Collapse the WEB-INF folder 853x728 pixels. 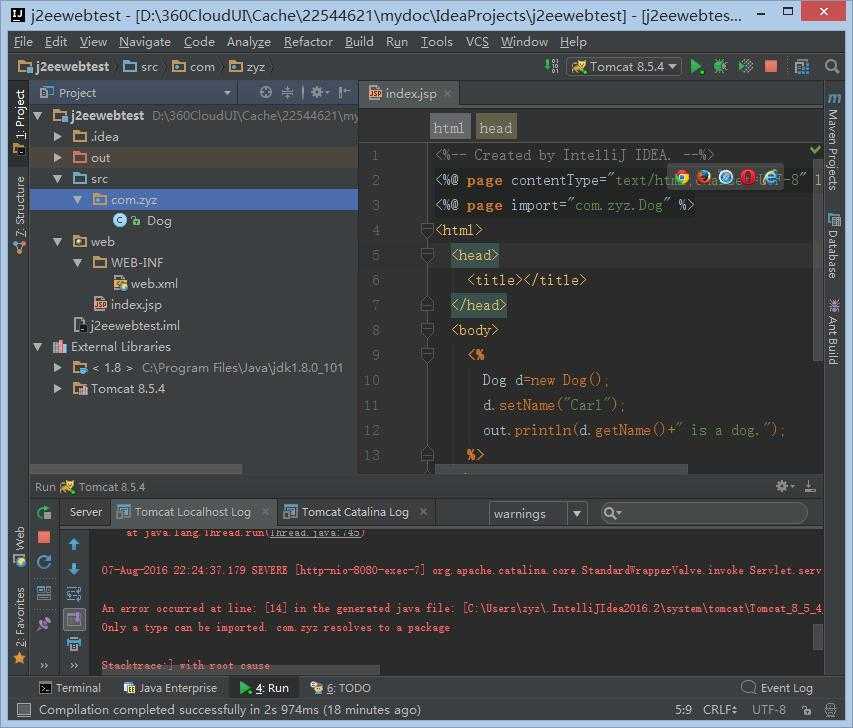click(77, 263)
